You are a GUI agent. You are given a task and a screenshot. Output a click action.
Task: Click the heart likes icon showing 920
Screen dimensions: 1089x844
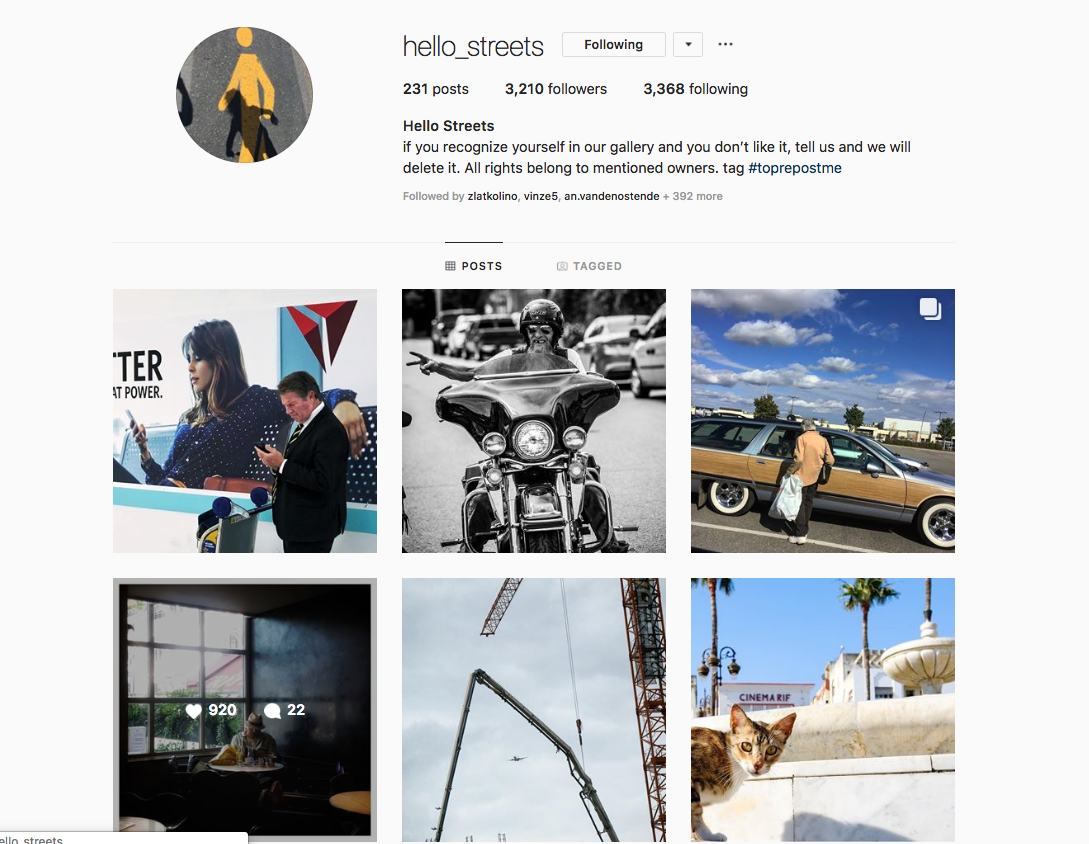pyautogui.click(x=194, y=710)
